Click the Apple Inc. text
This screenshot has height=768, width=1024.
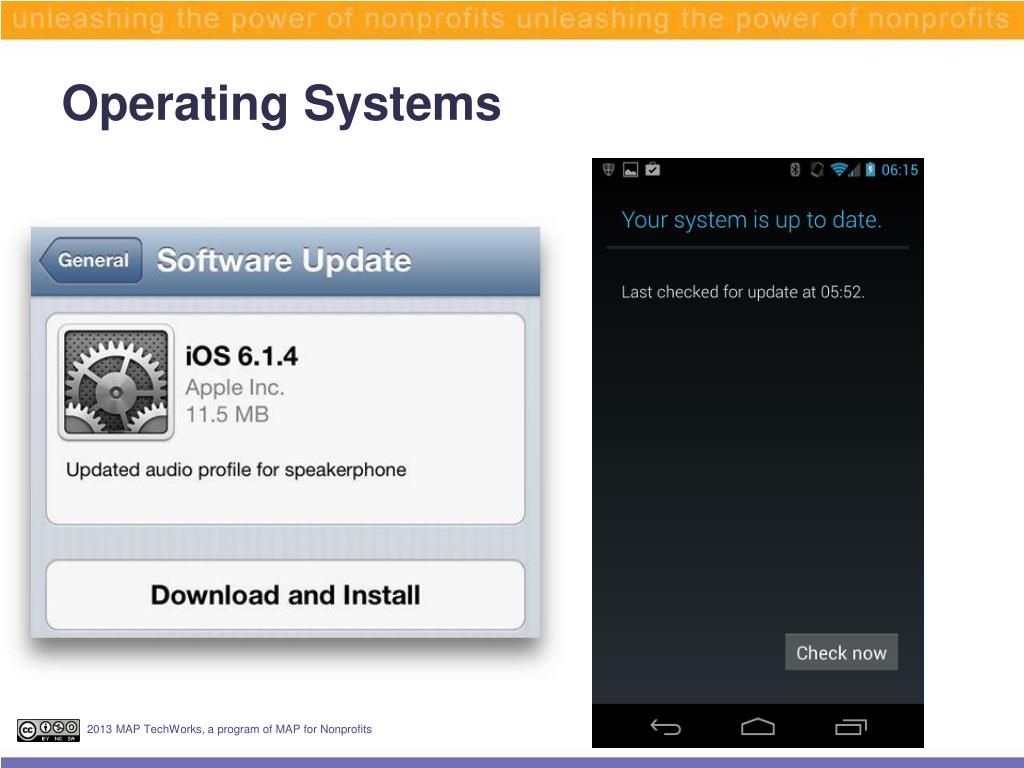(235, 387)
